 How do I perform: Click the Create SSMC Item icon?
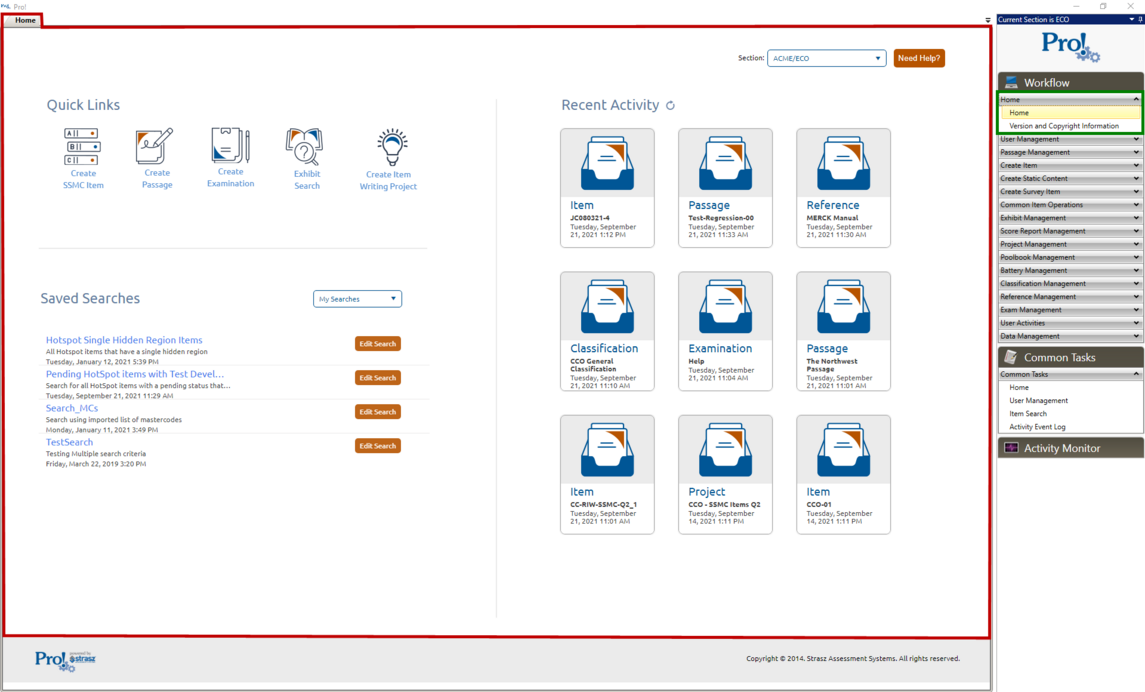click(x=83, y=146)
